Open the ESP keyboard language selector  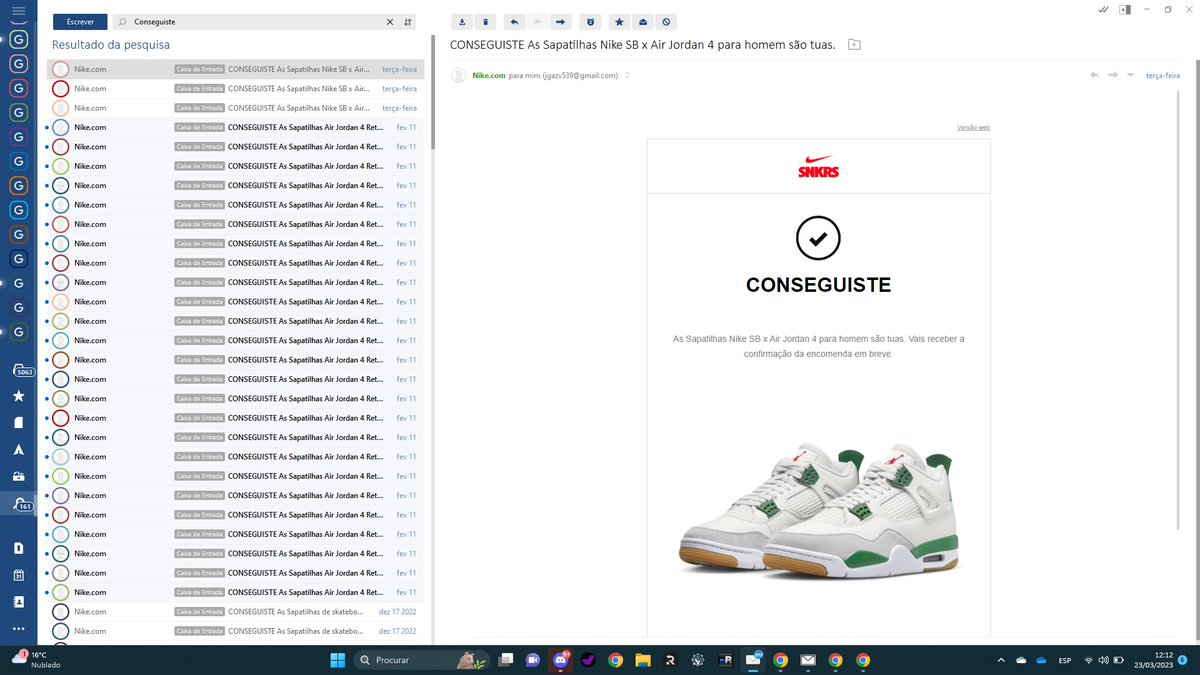coord(1065,660)
